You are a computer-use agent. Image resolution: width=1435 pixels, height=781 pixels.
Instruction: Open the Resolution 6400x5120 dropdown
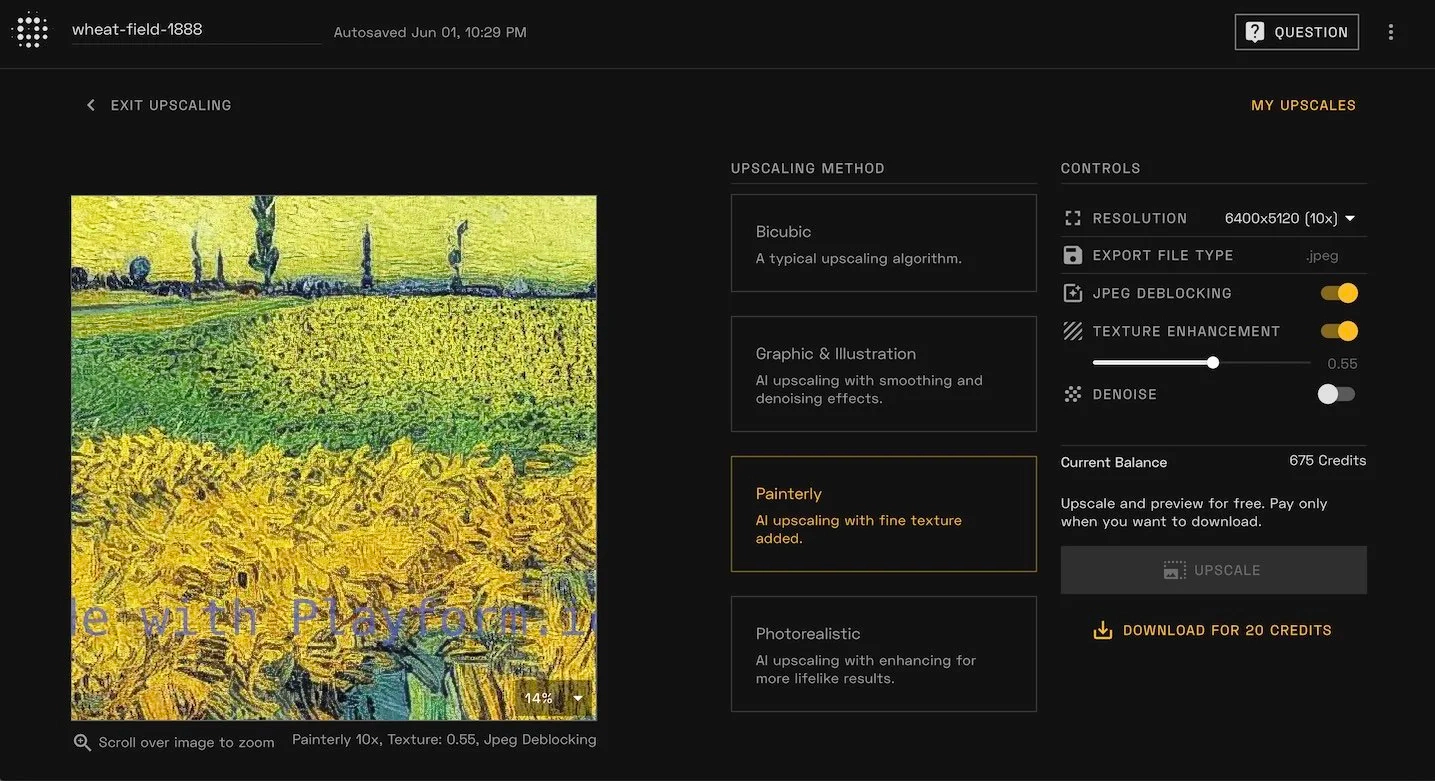(1290, 218)
